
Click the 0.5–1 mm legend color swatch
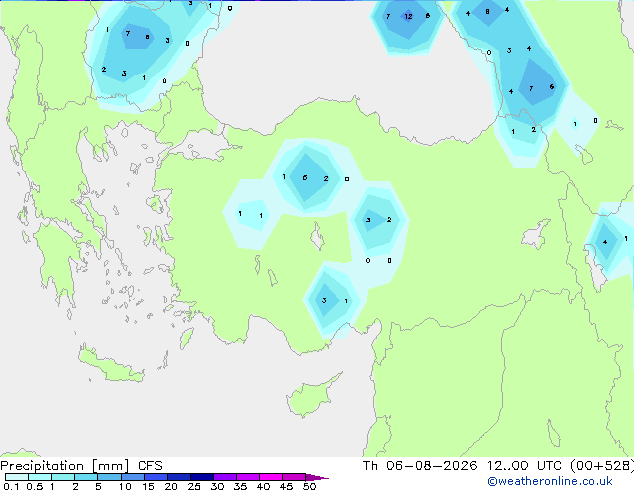click(x=40, y=477)
